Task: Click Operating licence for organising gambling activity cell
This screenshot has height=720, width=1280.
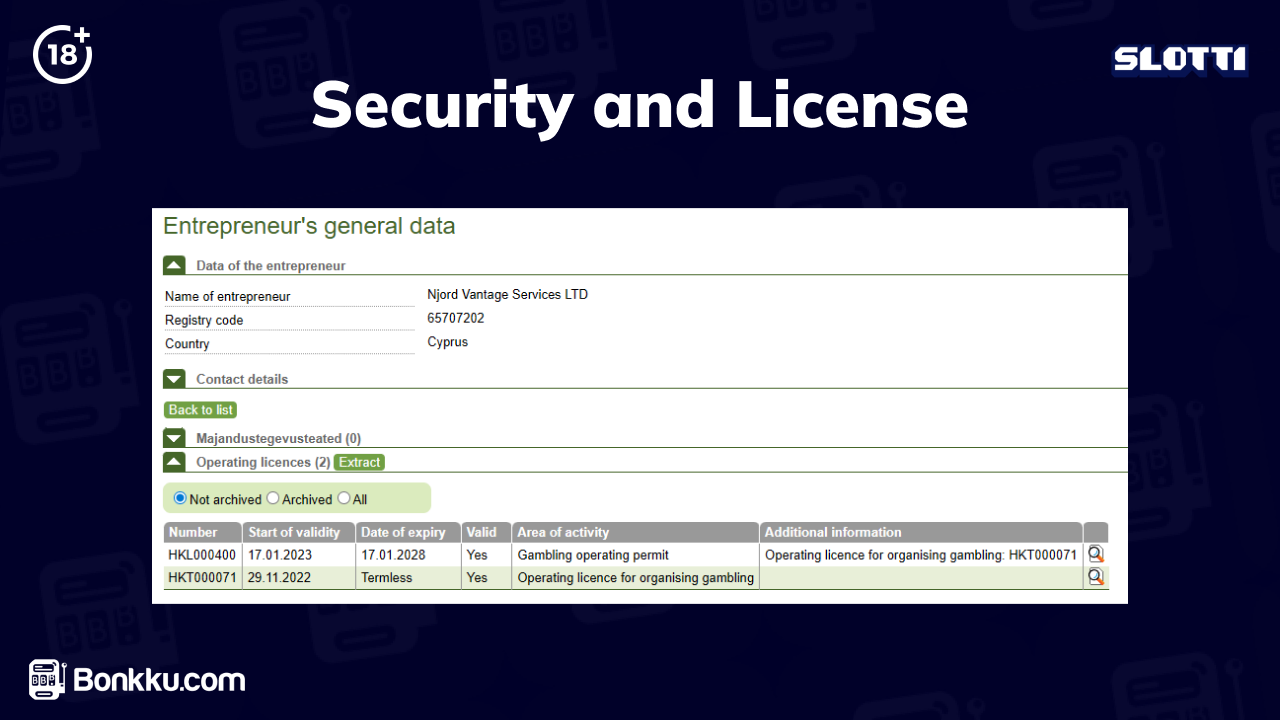Action: tap(635, 577)
